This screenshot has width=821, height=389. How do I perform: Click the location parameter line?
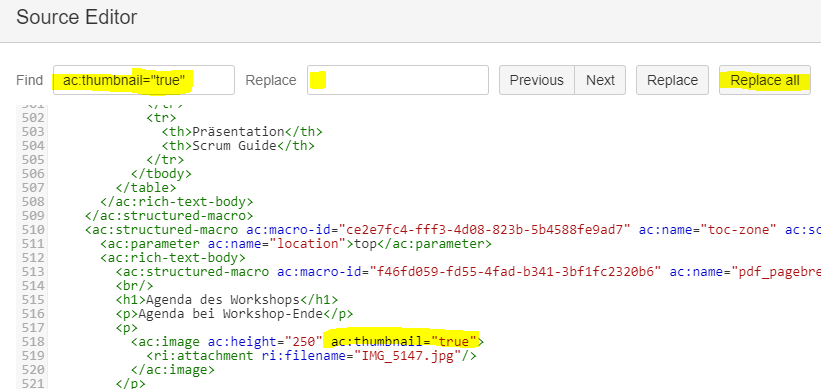click(296, 244)
